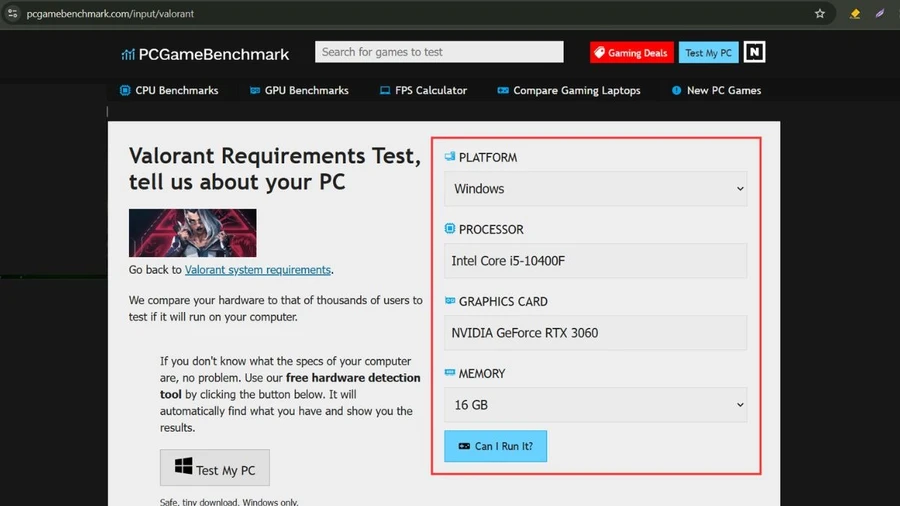This screenshot has width=900, height=506.
Task: Click the yellow highlighter extension icon
Action: (855, 13)
